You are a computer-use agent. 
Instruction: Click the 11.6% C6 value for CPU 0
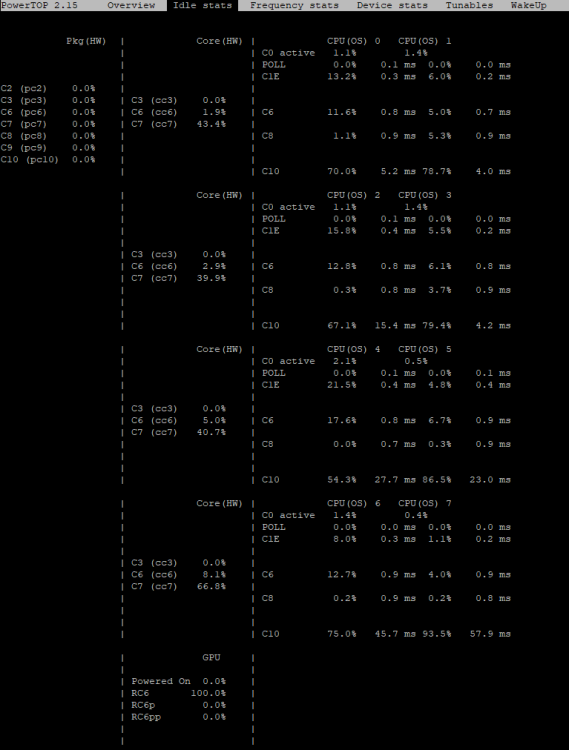pyautogui.click(x=342, y=112)
